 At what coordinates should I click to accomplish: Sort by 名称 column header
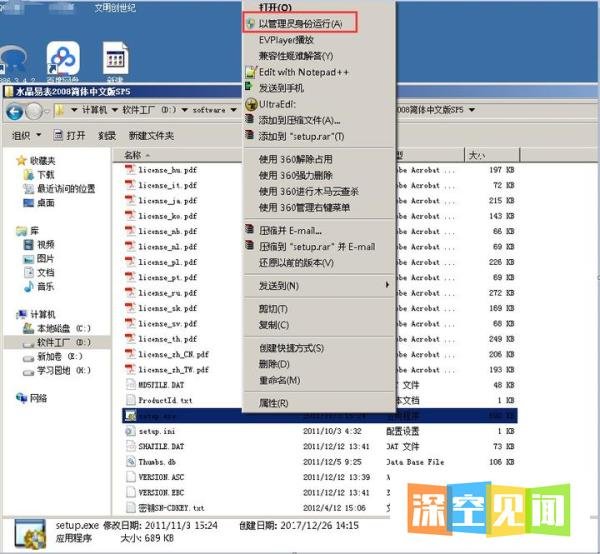point(133,155)
